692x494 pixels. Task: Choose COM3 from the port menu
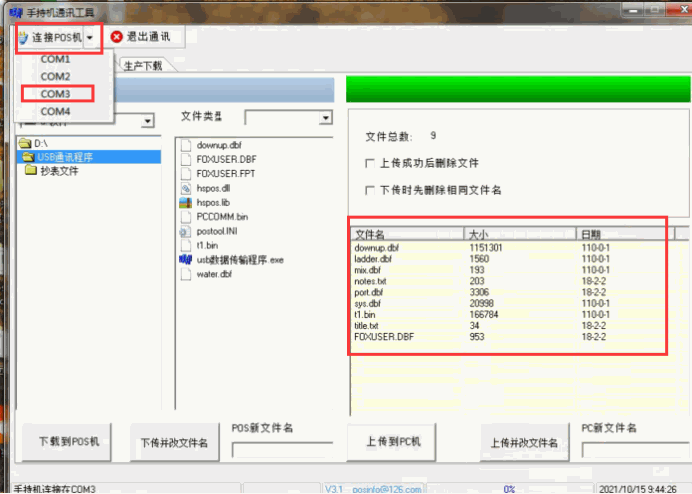coord(56,94)
